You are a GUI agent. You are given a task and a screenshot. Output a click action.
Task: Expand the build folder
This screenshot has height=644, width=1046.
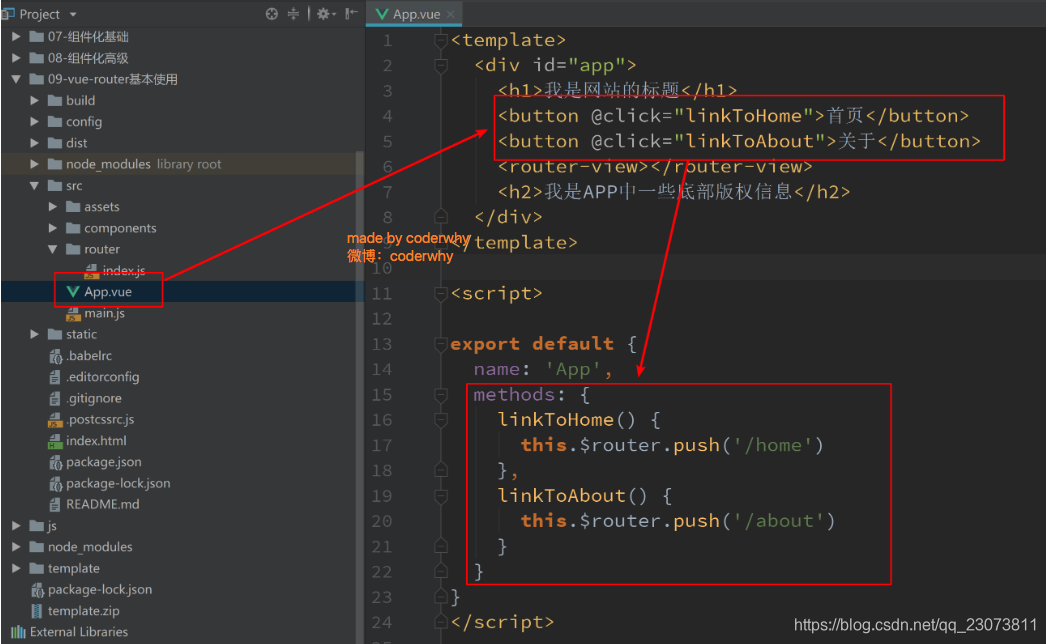pos(34,100)
